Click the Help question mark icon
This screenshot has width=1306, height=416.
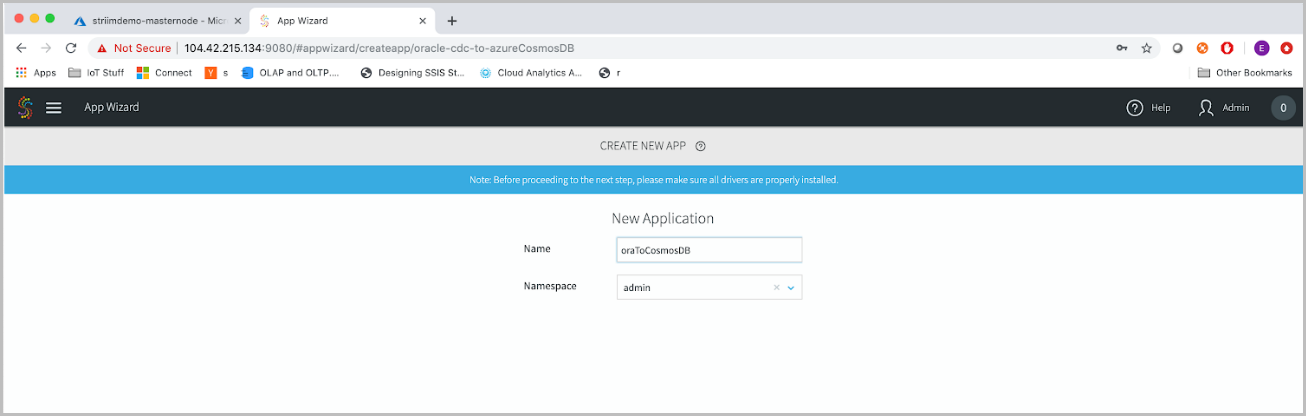1135,108
